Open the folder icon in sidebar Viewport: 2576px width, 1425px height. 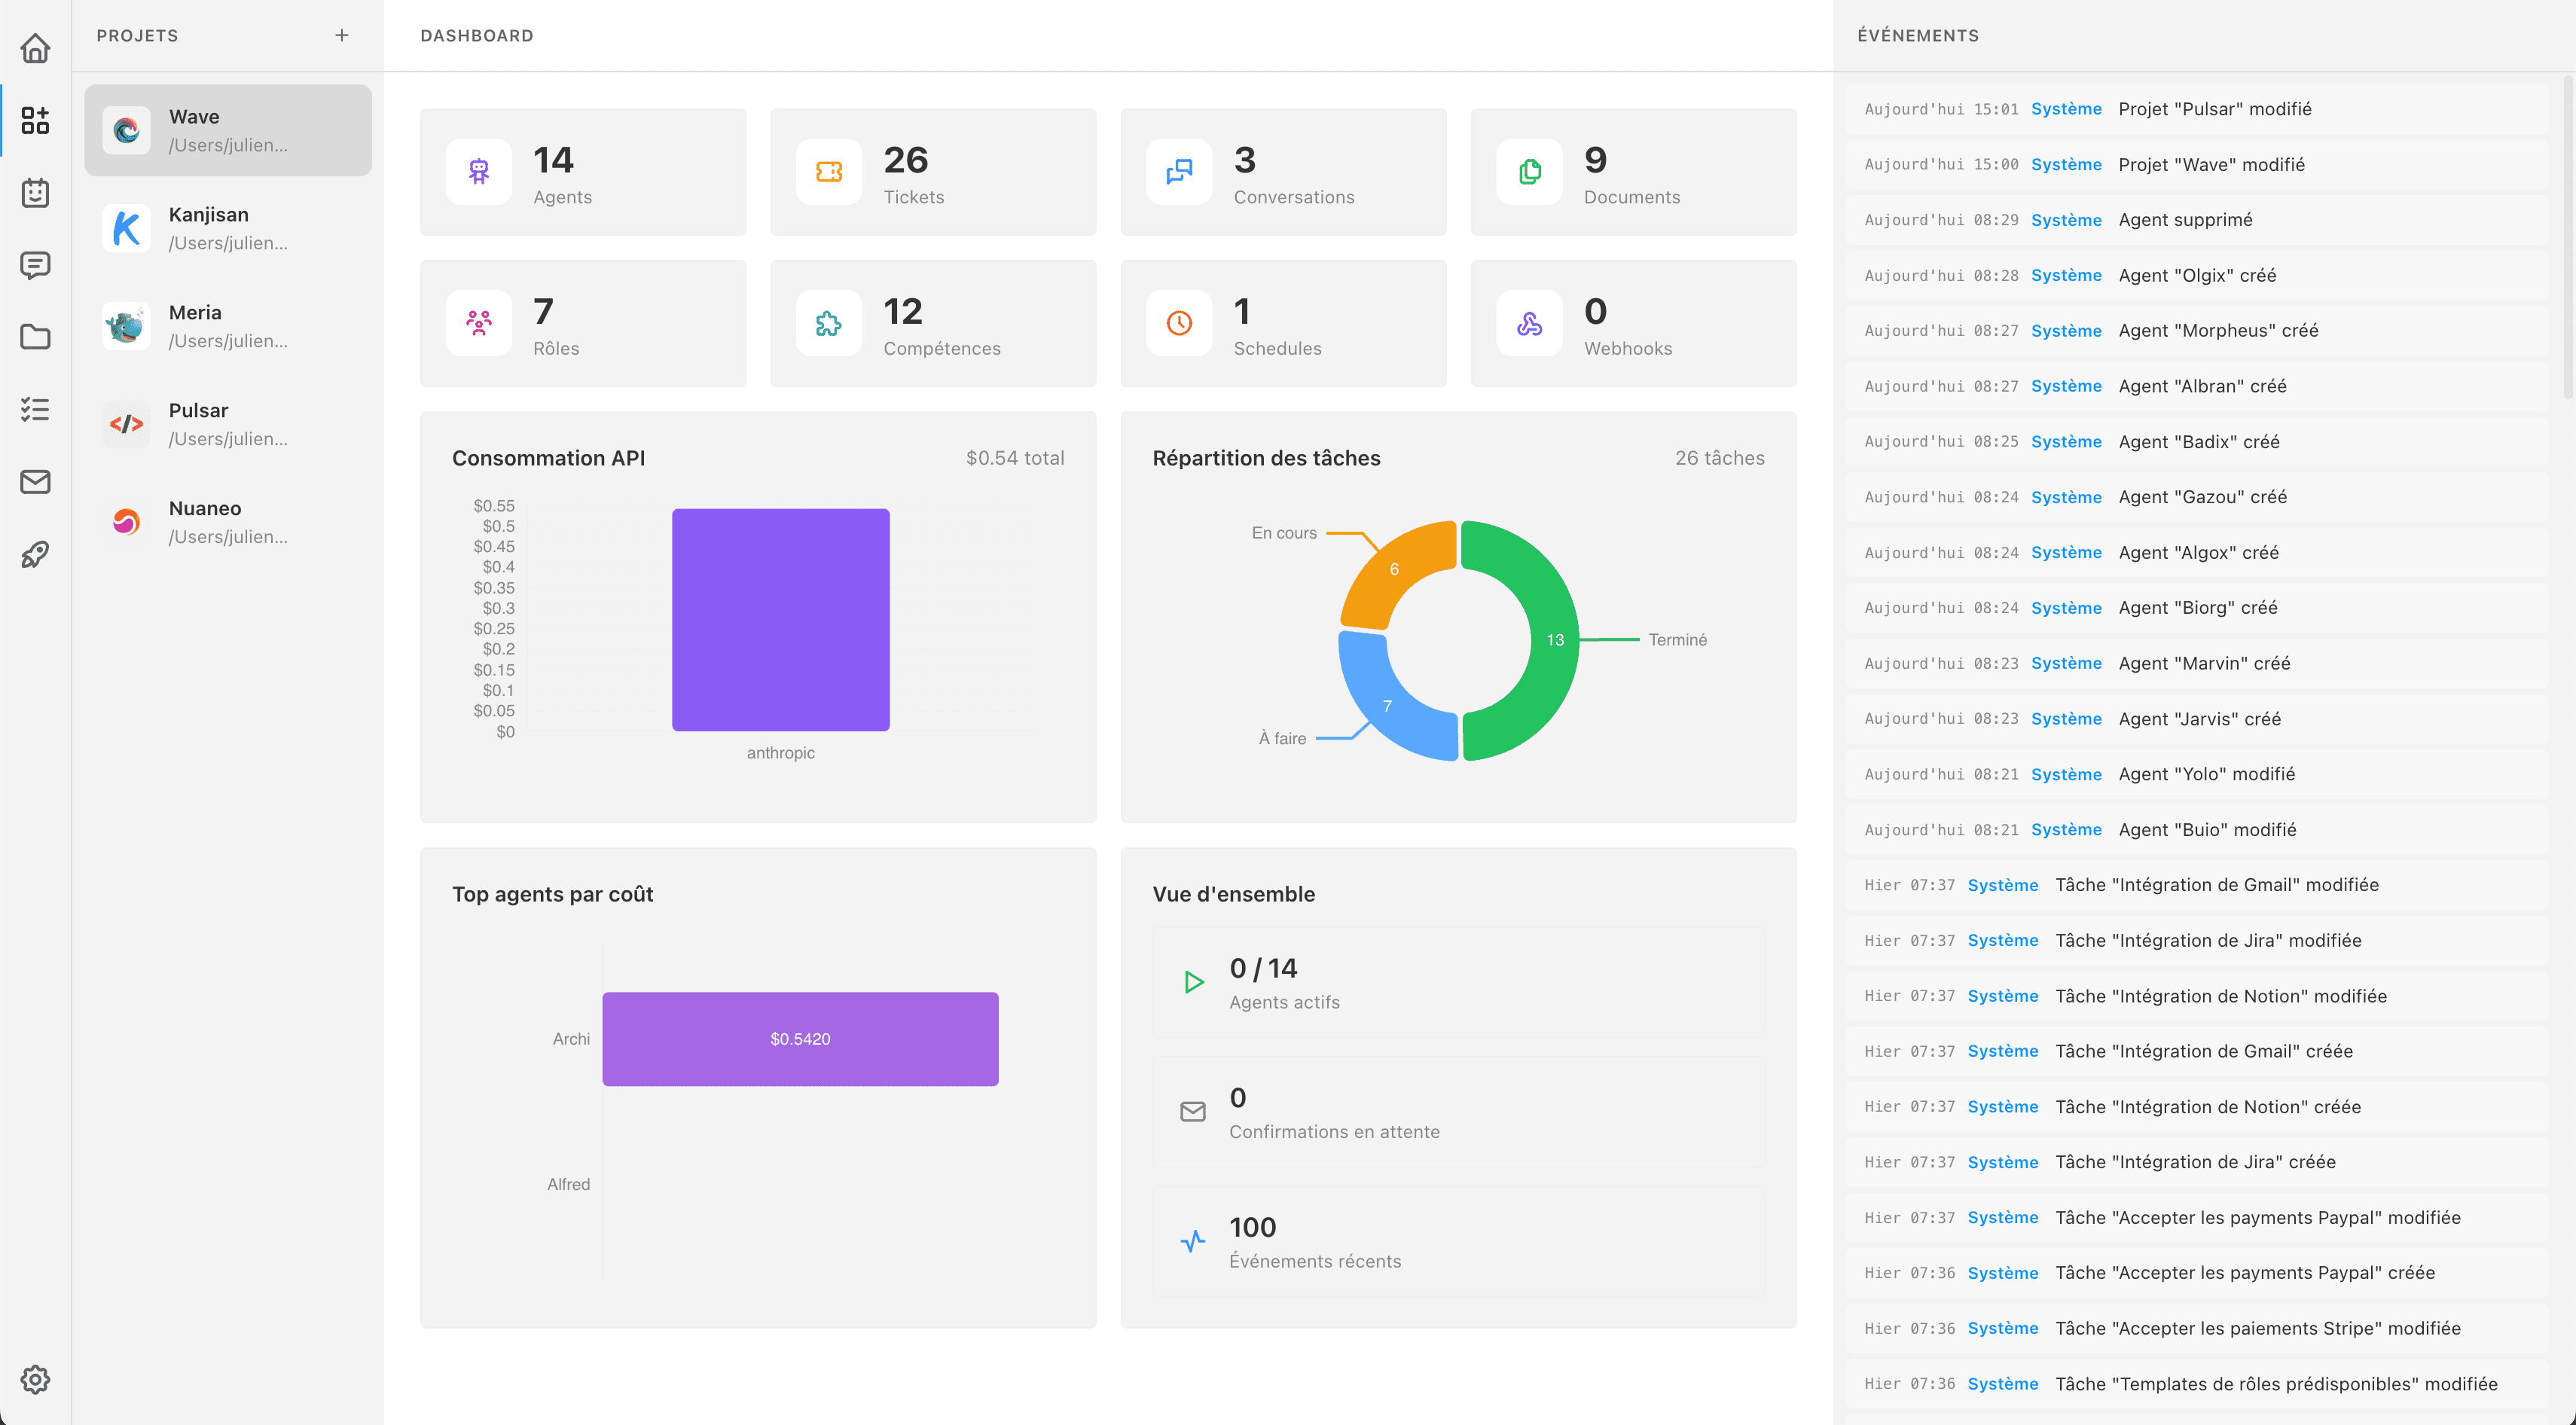35,337
